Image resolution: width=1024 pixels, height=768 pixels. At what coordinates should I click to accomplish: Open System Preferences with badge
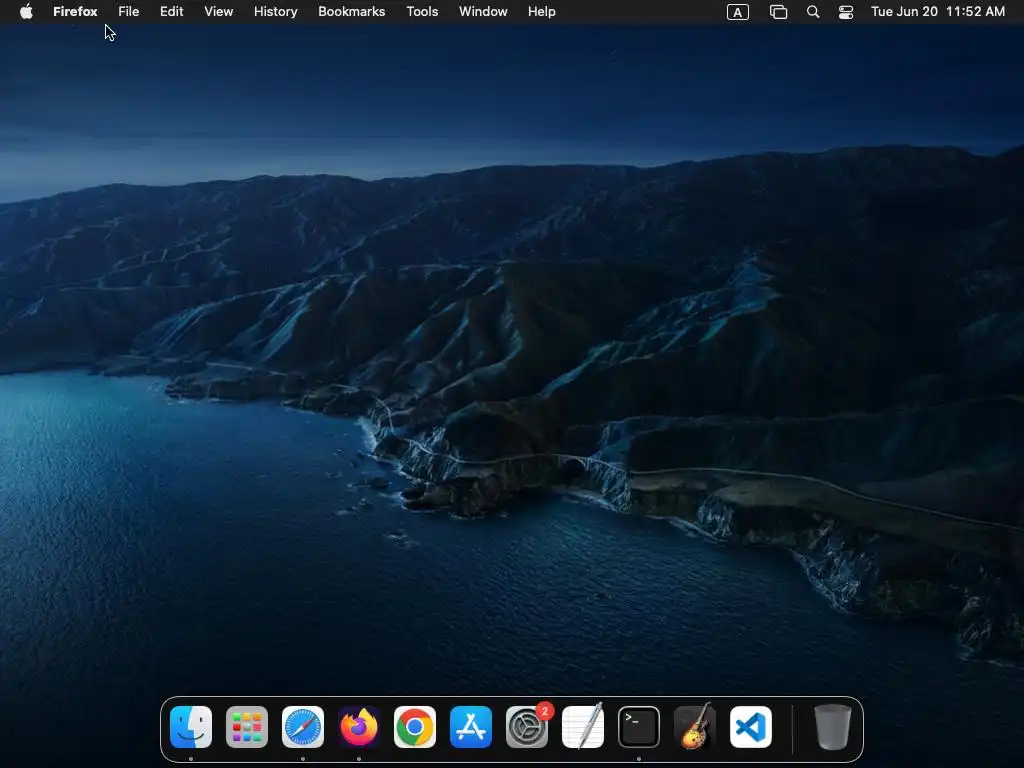[527, 727]
